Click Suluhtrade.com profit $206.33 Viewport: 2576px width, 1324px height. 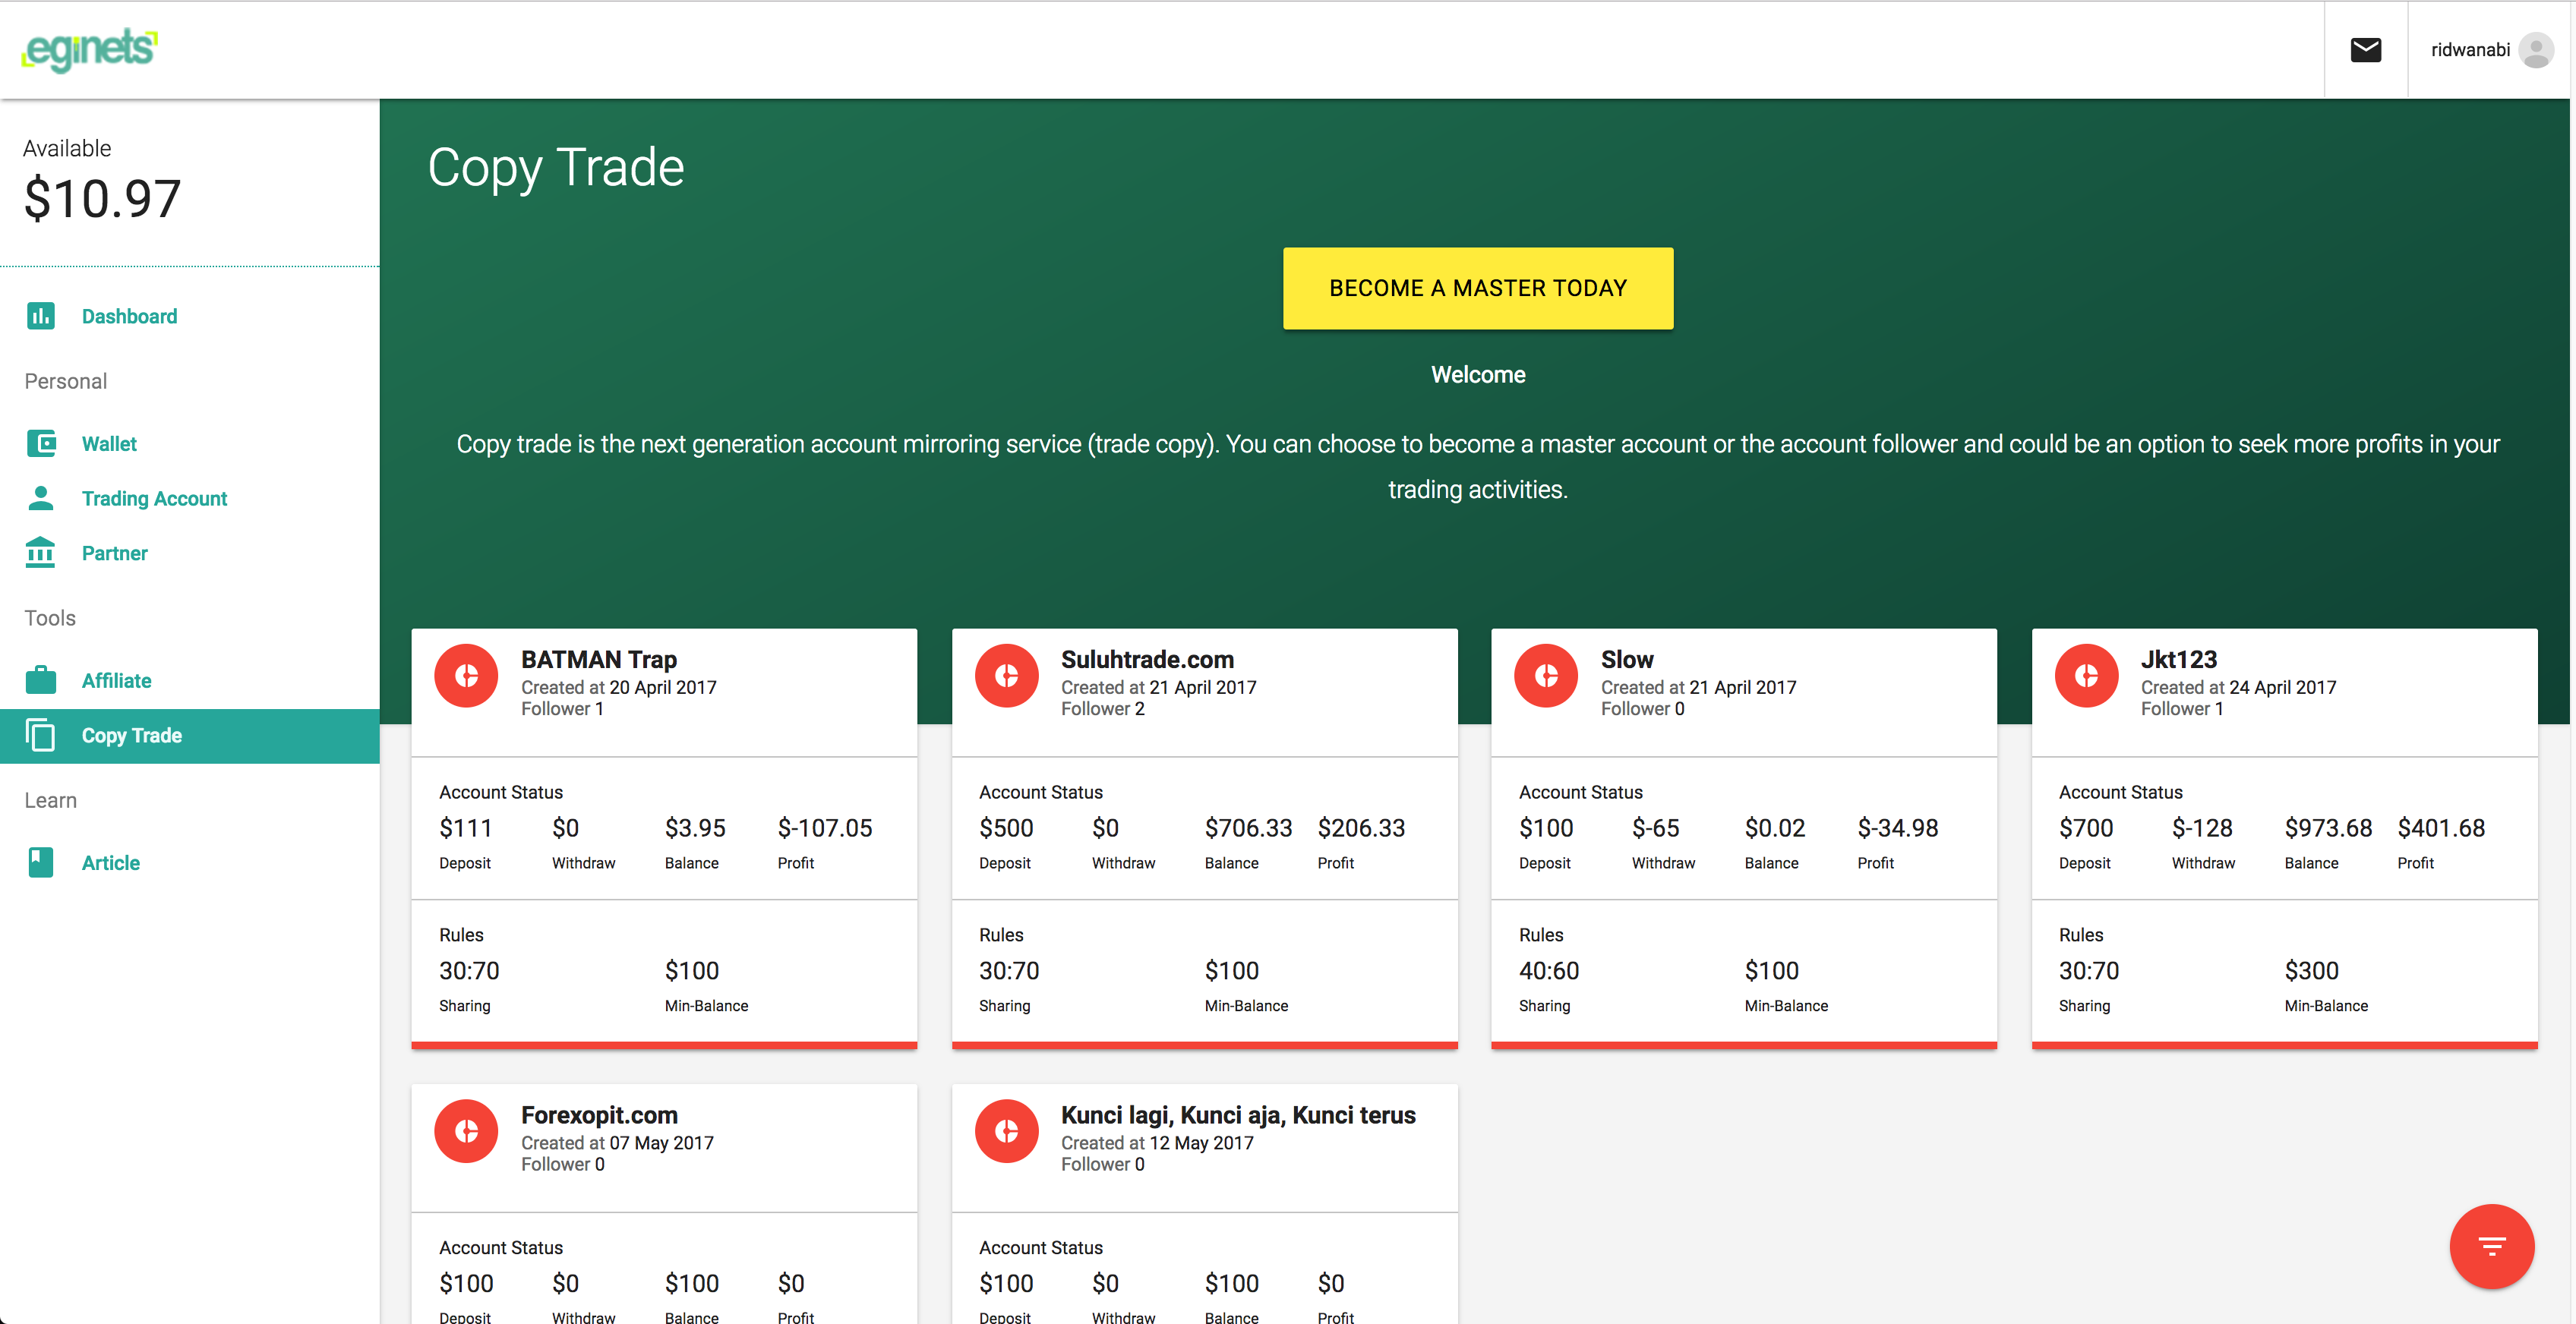pos(1361,828)
